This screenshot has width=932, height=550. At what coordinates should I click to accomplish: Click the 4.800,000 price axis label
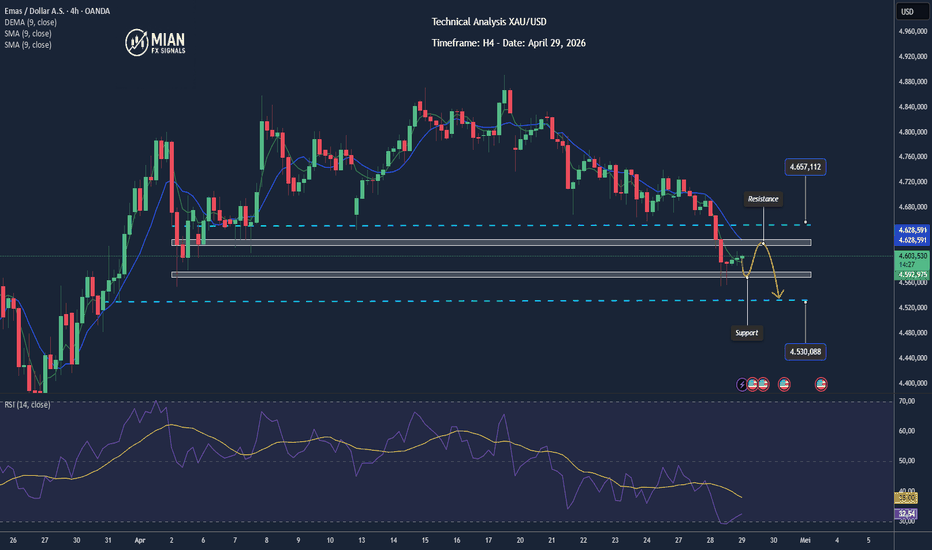tap(912, 132)
